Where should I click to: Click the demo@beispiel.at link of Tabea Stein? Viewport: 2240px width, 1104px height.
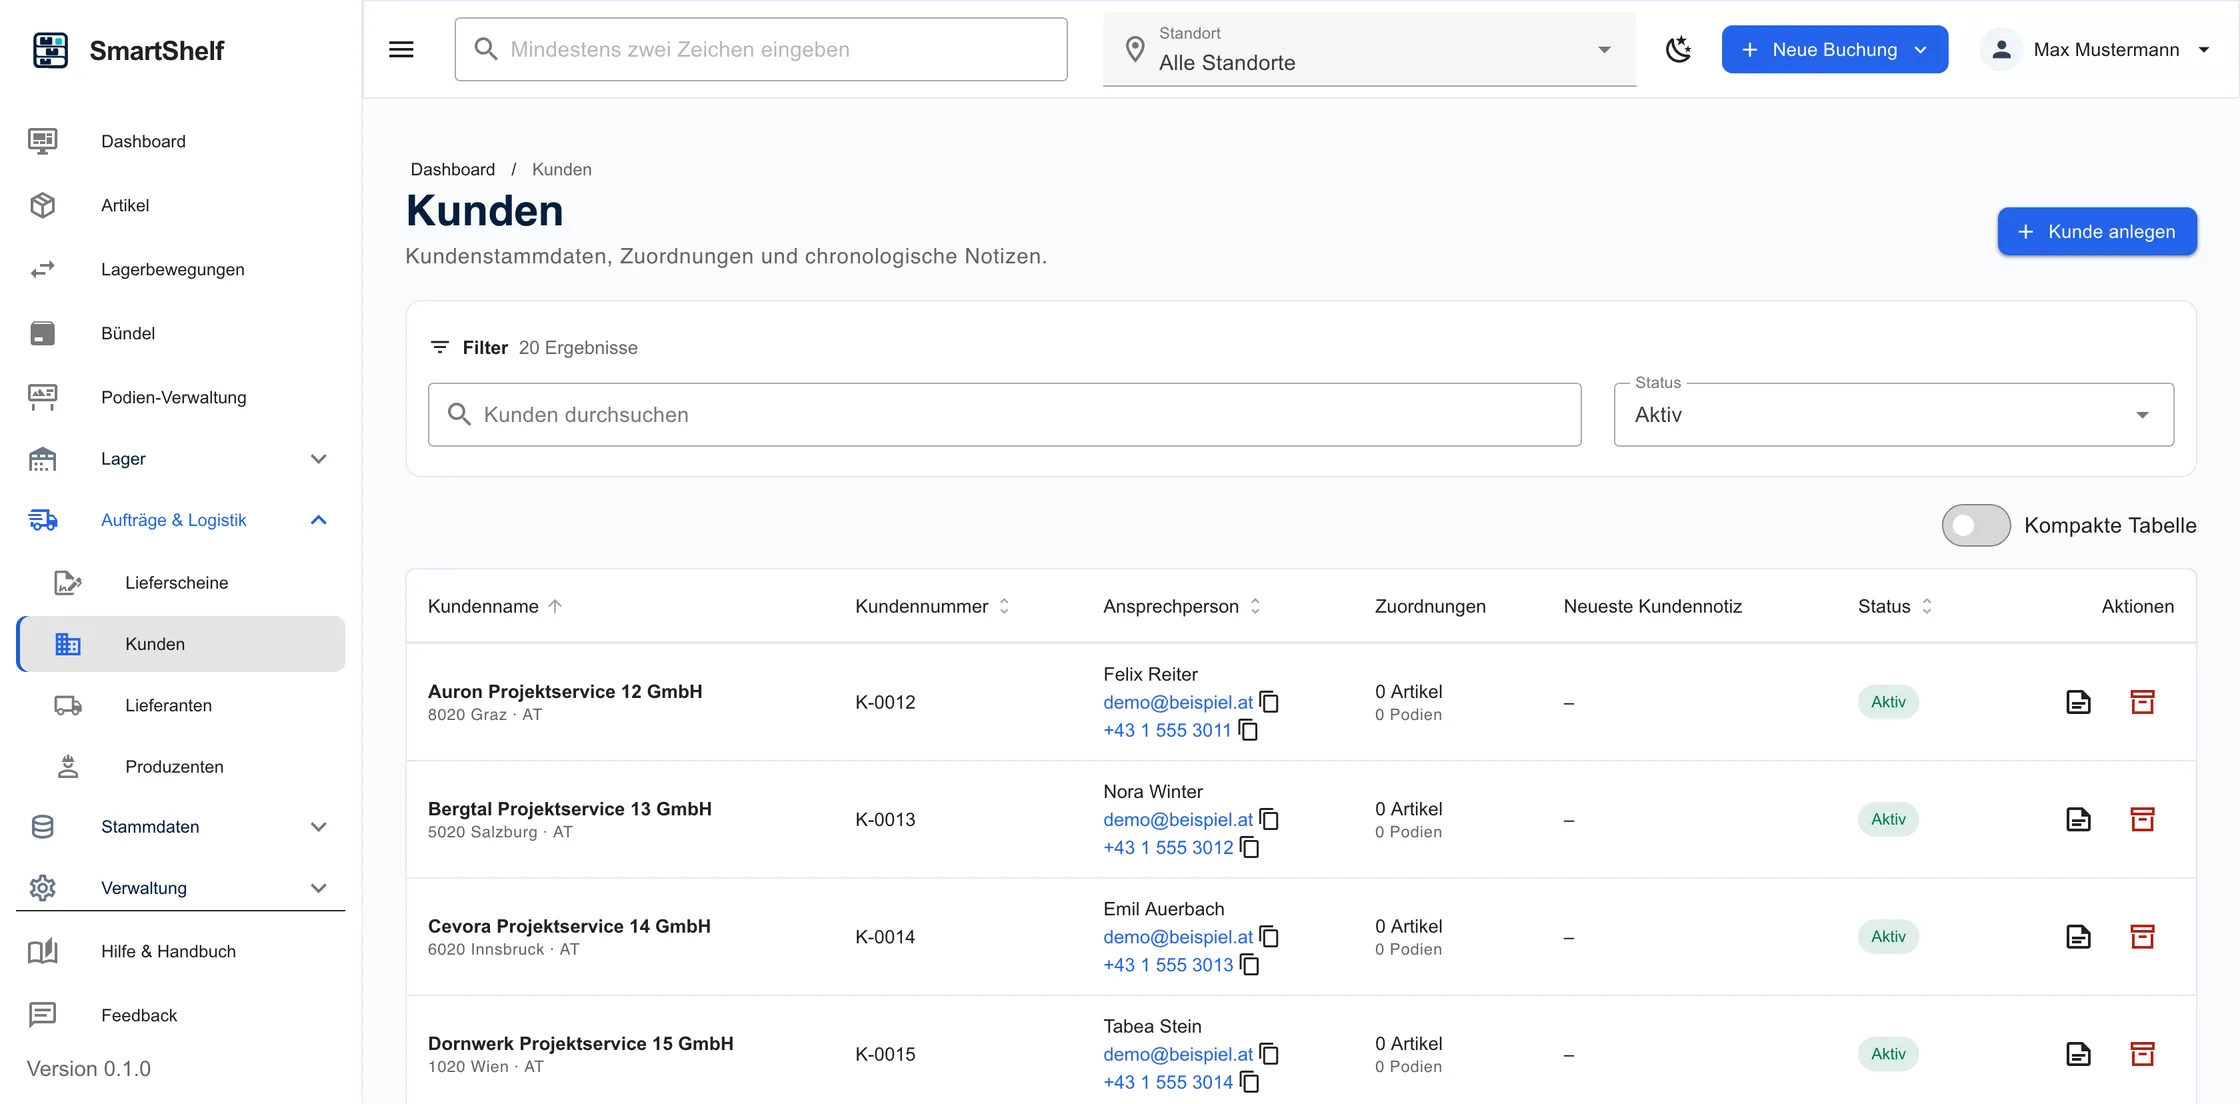1177,1054
